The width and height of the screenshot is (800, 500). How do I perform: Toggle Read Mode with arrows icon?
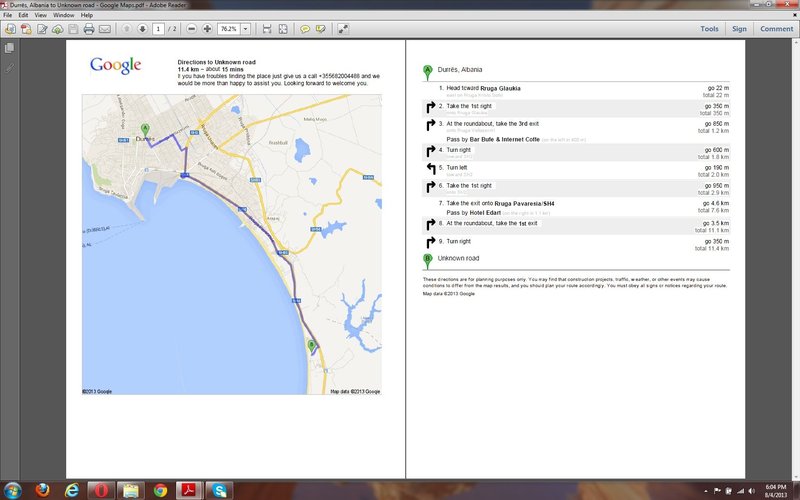[x=343, y=29]
